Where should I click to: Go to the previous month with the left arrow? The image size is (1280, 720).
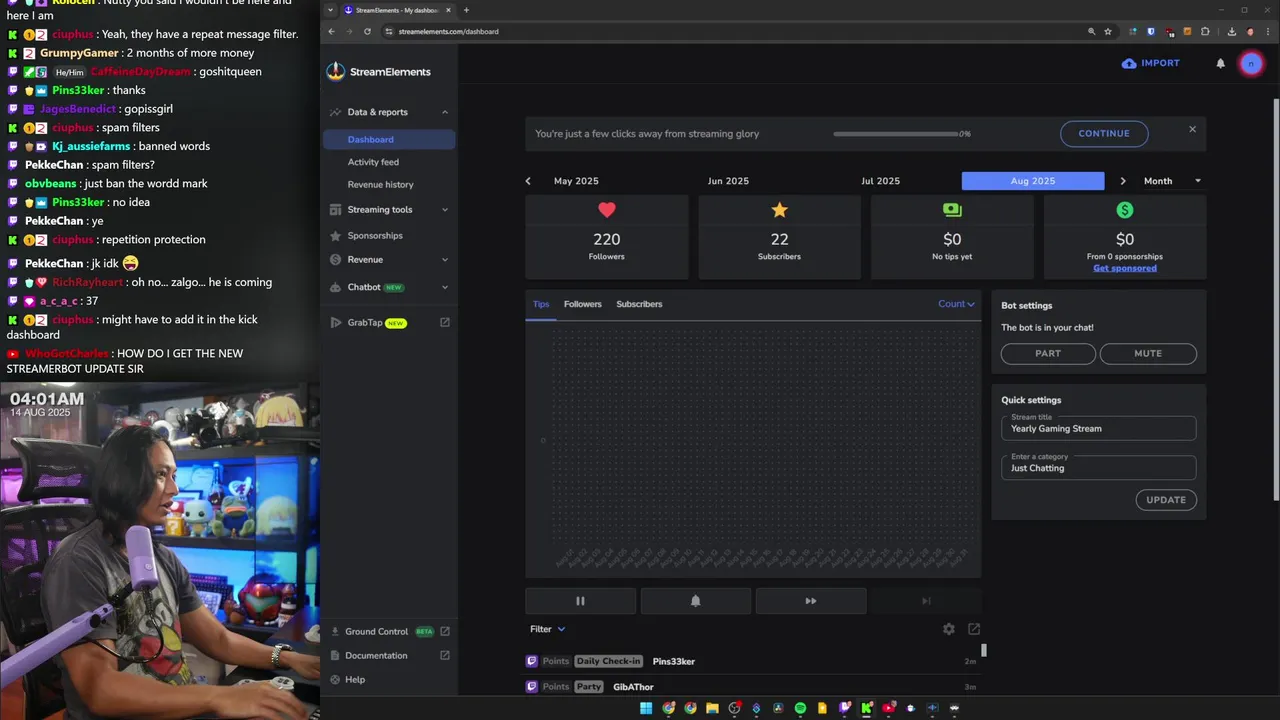tap(528, 181)
